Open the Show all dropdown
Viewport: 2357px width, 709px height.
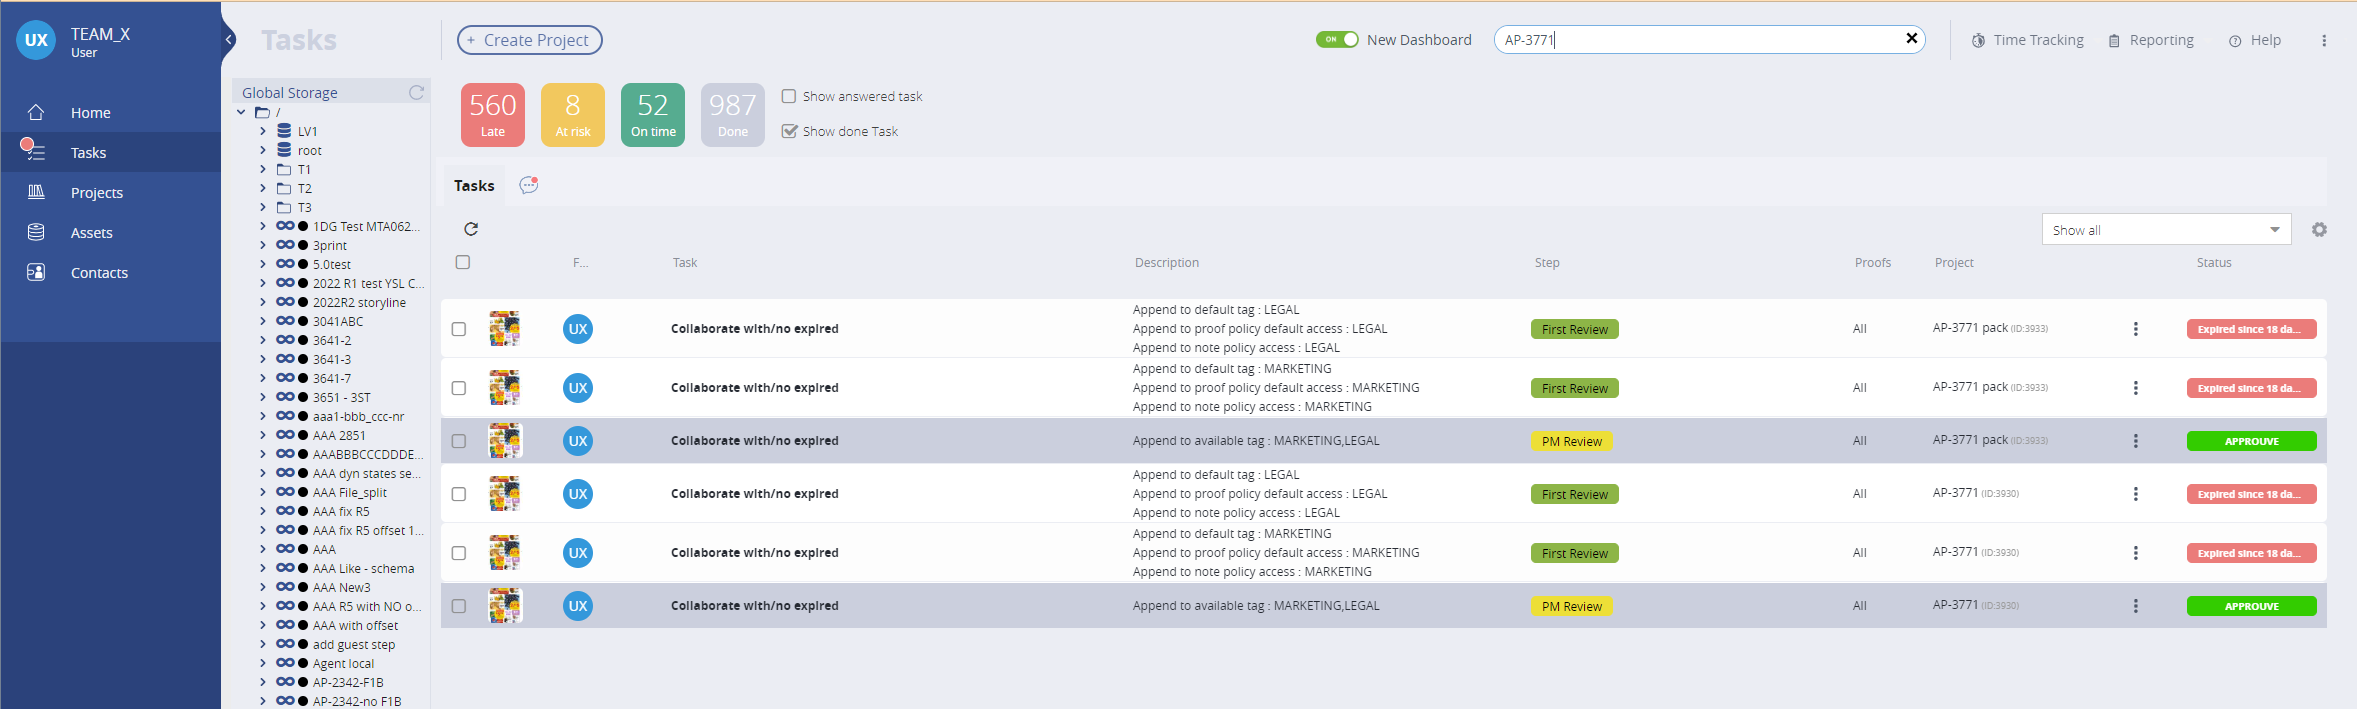pos(2166,230)
